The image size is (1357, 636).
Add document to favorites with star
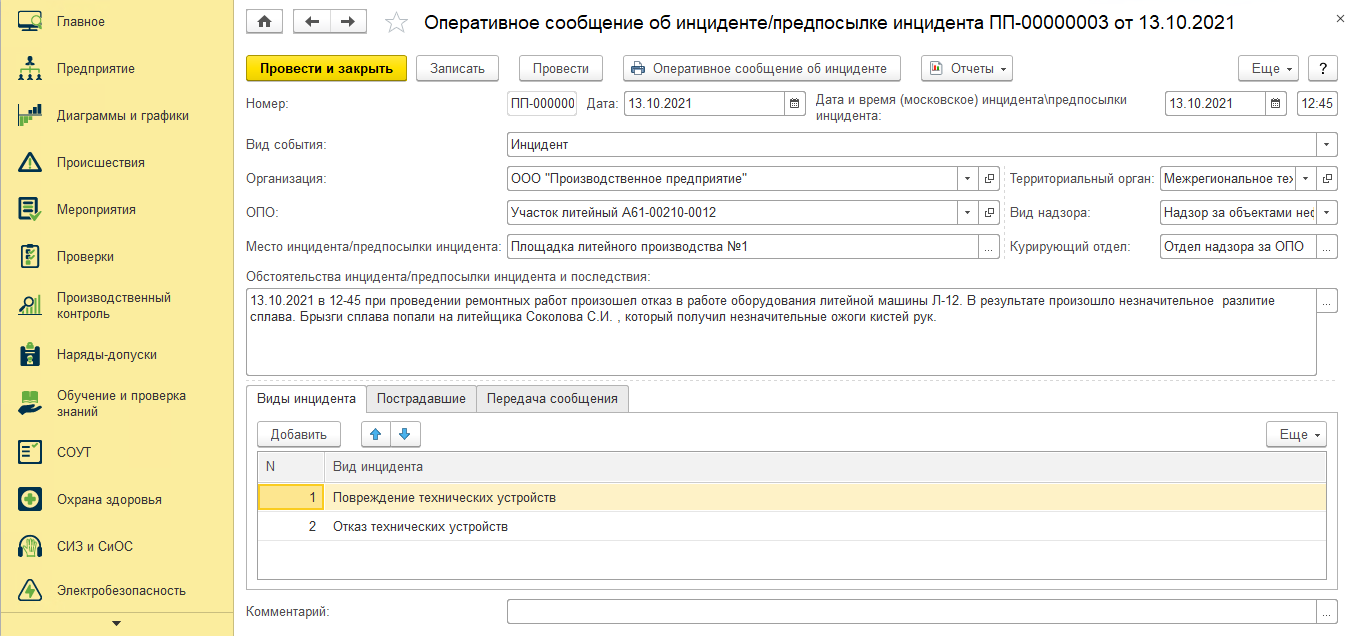(x=396, y=22)
